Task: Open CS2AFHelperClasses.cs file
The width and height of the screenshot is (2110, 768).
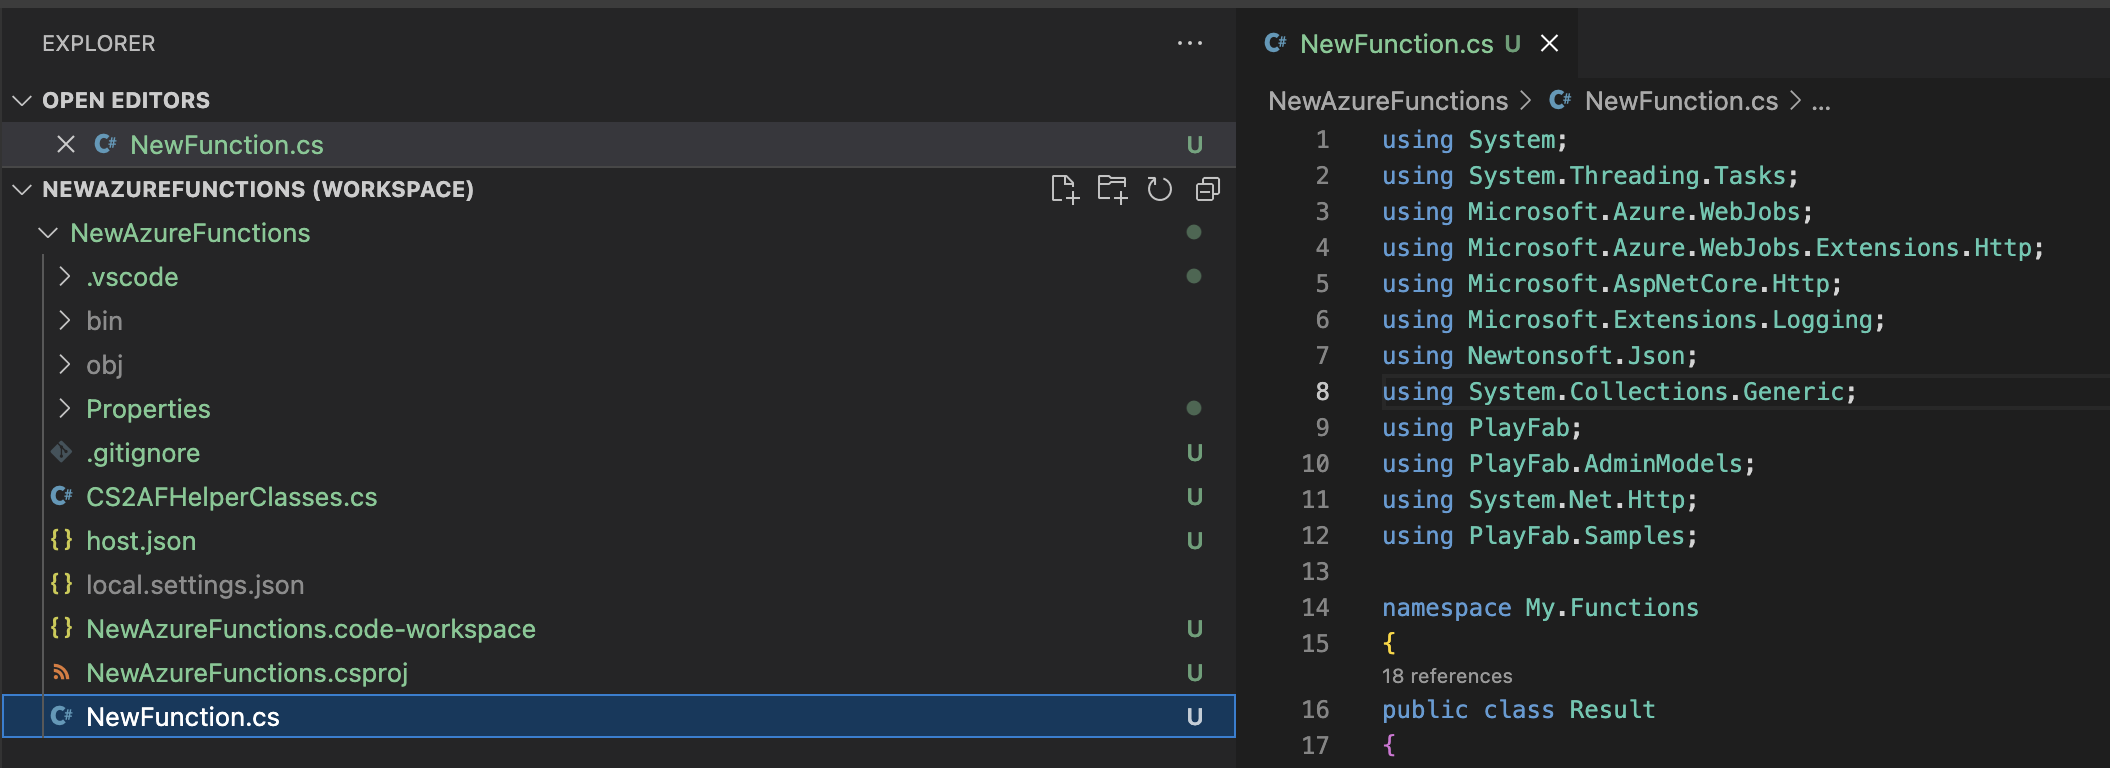Action: pyautogui.click(x=232, y=497)
